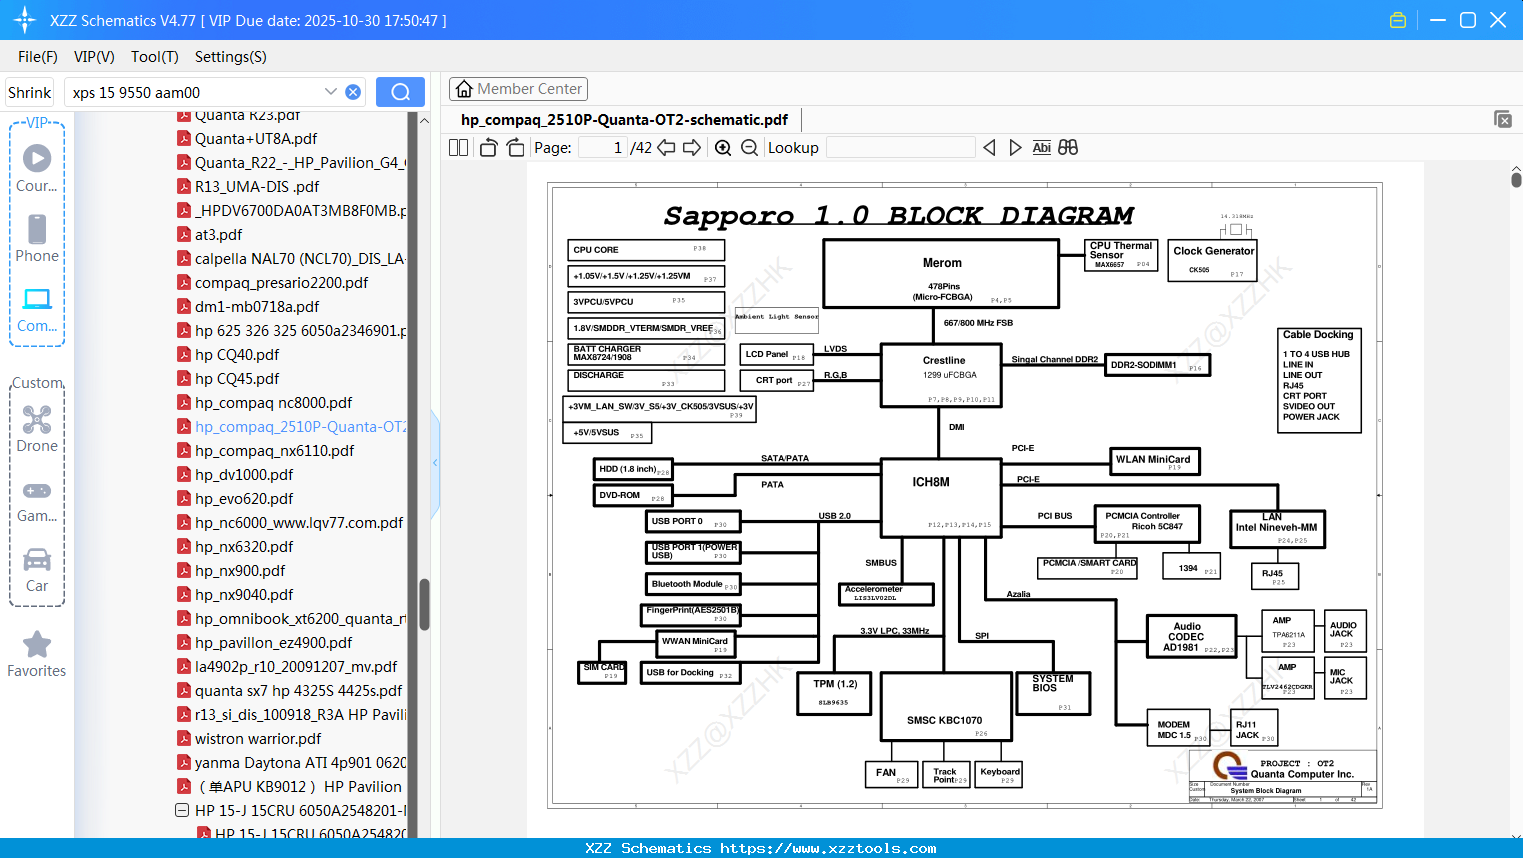Select the Phone category icon
Screen dimensions: 1523x858
(37, 239)
